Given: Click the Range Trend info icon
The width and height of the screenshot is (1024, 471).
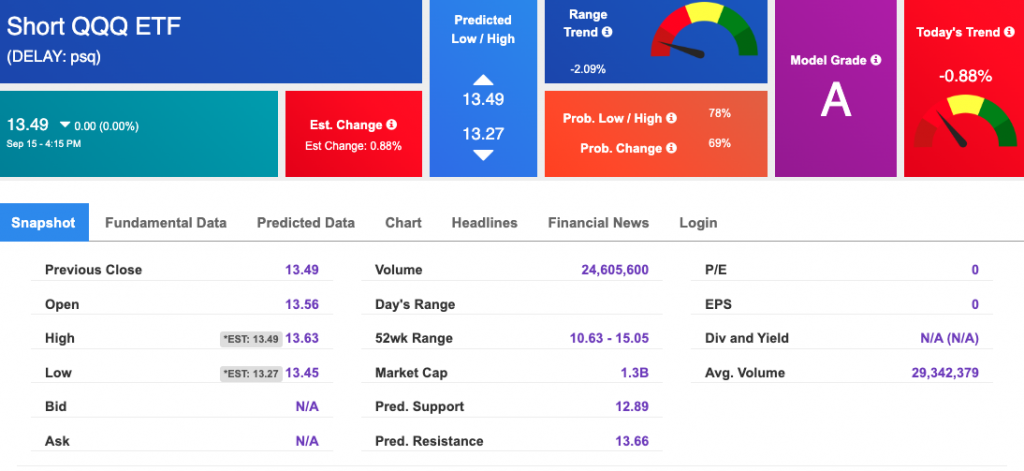Looking at the screenshot, I should (x=607, y=32).
